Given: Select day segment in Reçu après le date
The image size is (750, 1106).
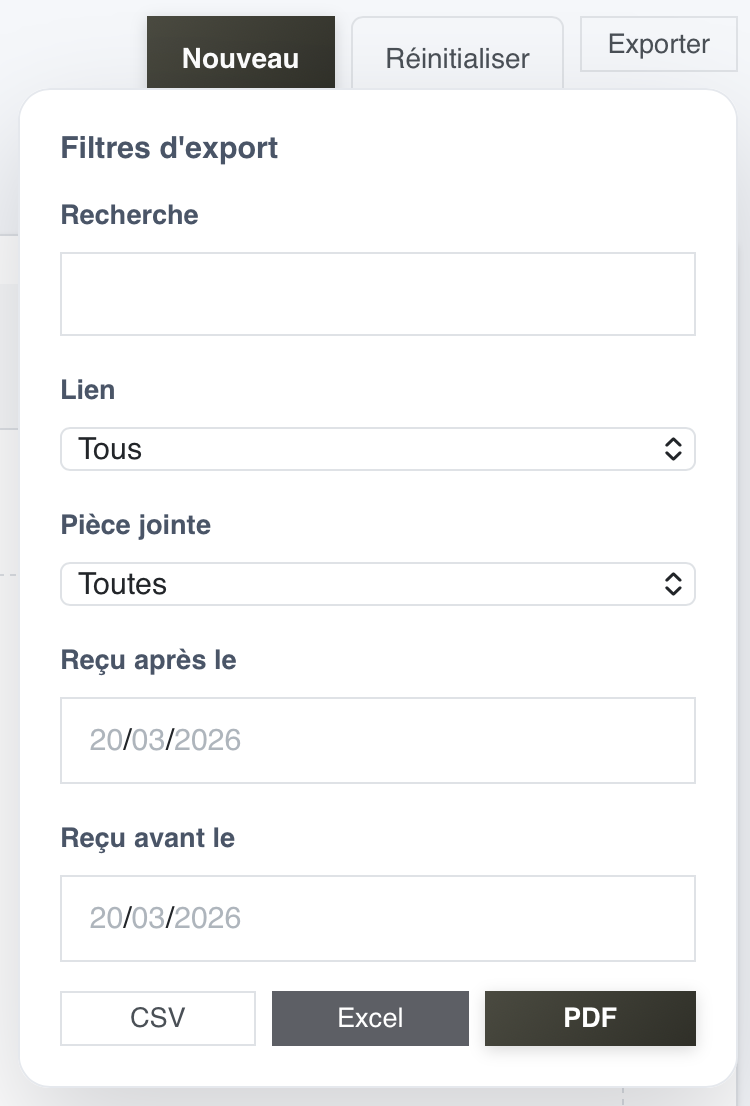Looking at the screenshot, I should tap(105, 740).
